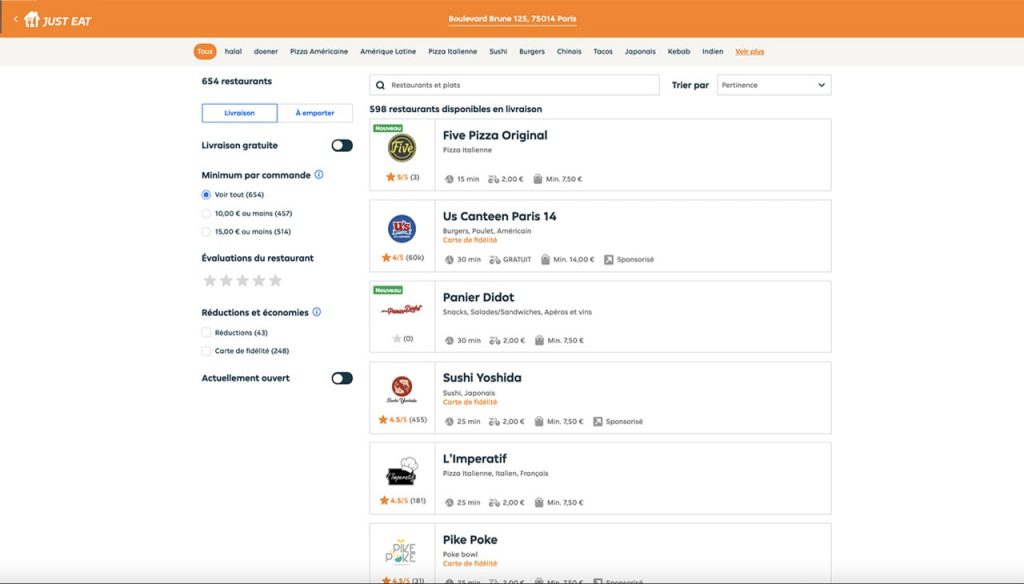Click clock icon in Five Pizza Original row
Viewport: 1024px width, 584px height.
coord(449,179)
